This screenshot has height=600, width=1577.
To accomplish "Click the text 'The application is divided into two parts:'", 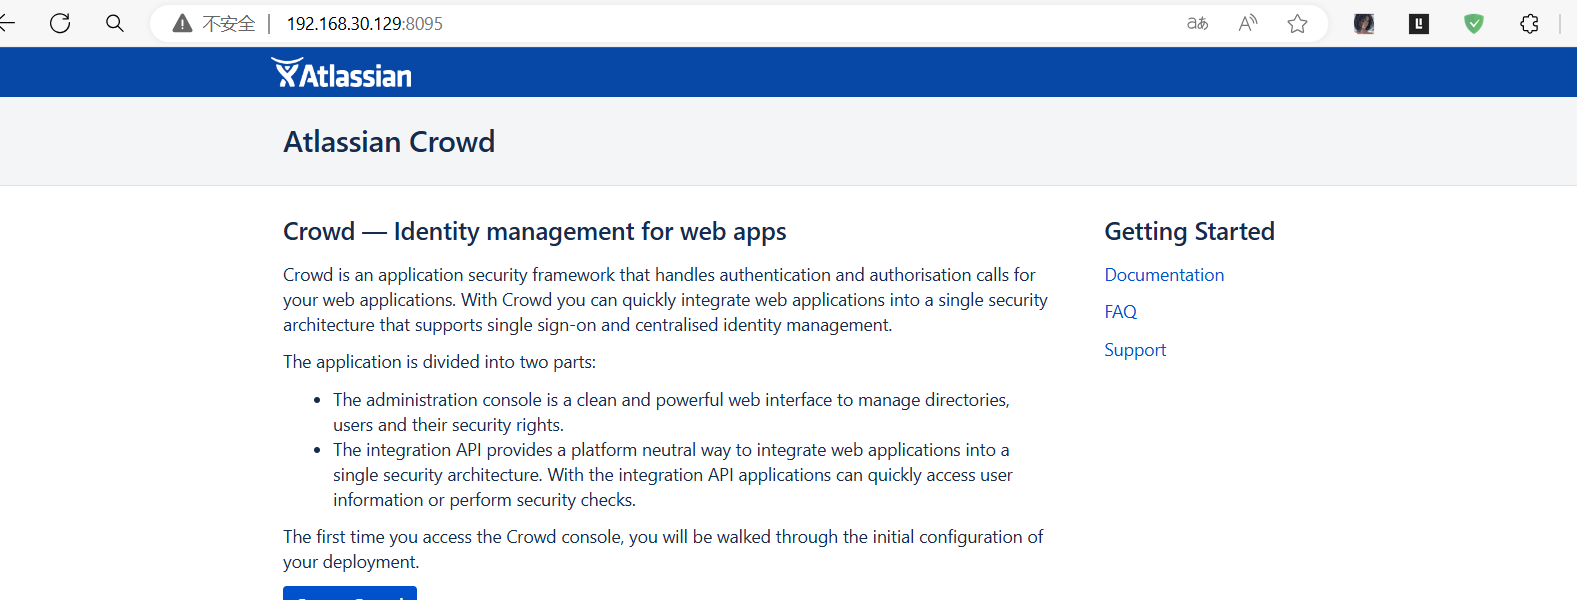I will click(x=439, y=362).
